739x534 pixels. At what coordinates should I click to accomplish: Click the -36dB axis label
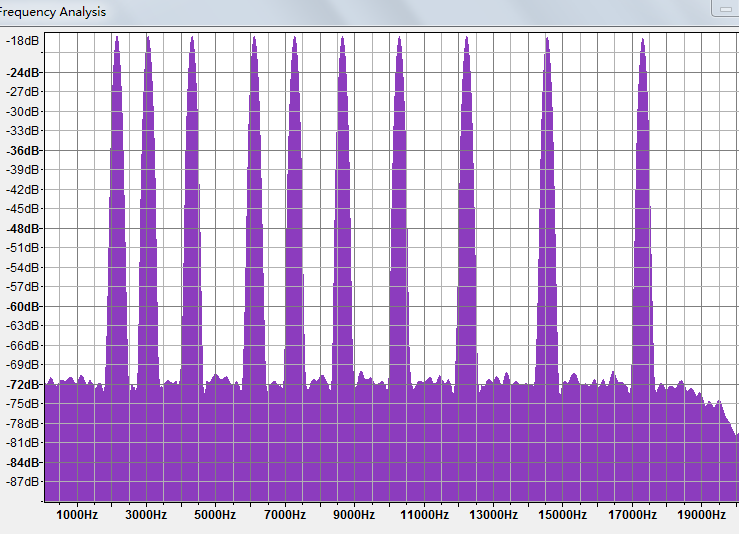22,151
